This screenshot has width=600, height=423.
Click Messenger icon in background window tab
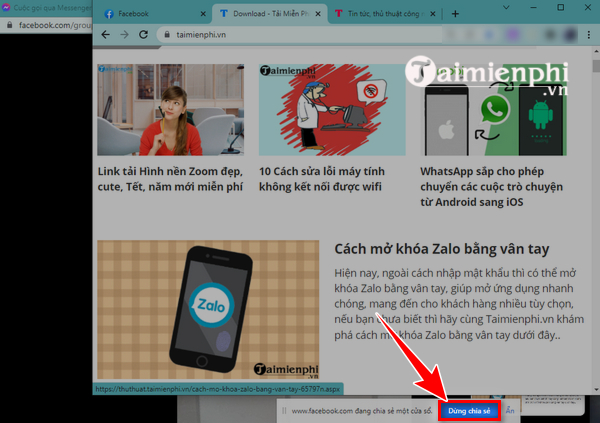point(6,7)
